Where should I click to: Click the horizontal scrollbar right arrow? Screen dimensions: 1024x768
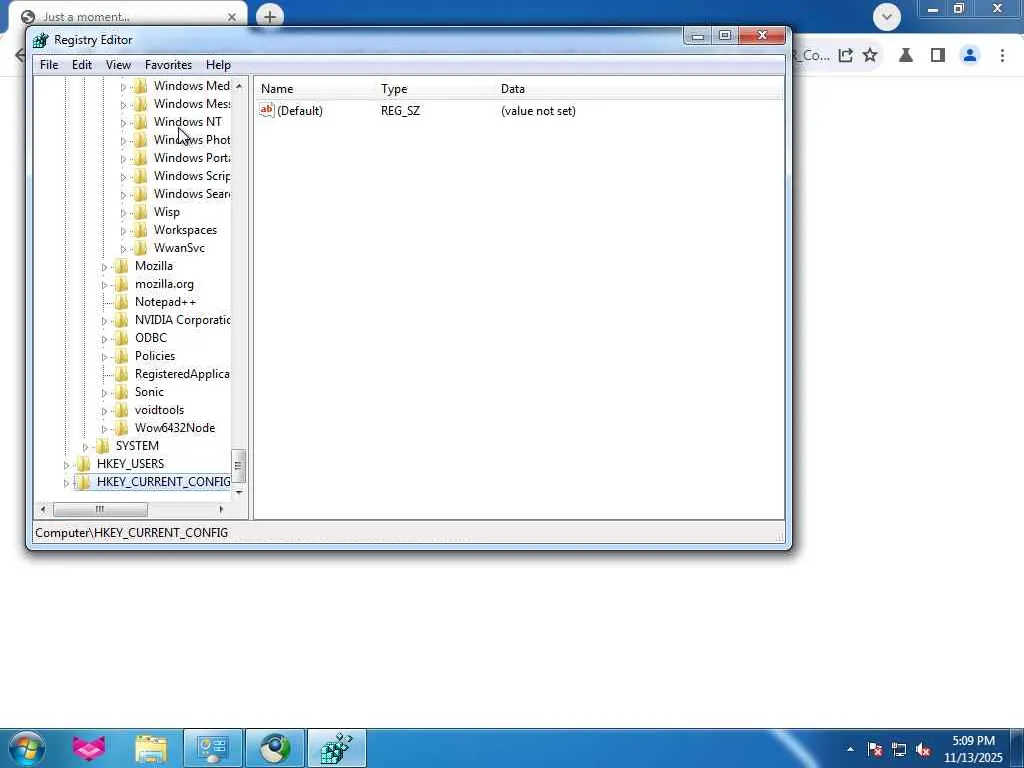(x=221, y=509)
